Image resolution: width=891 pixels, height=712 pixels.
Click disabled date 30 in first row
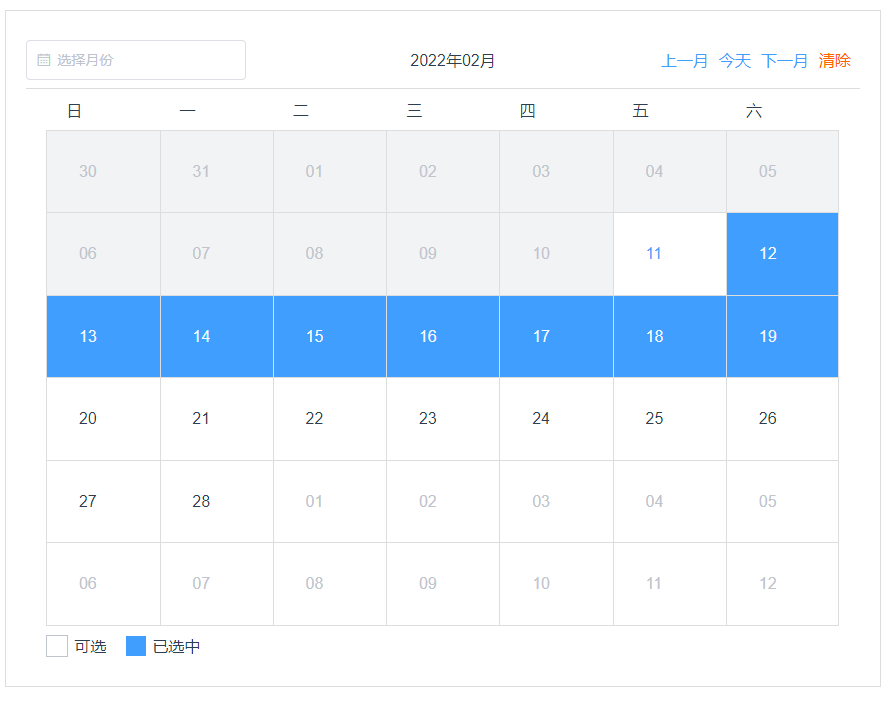tap(103, 172)
